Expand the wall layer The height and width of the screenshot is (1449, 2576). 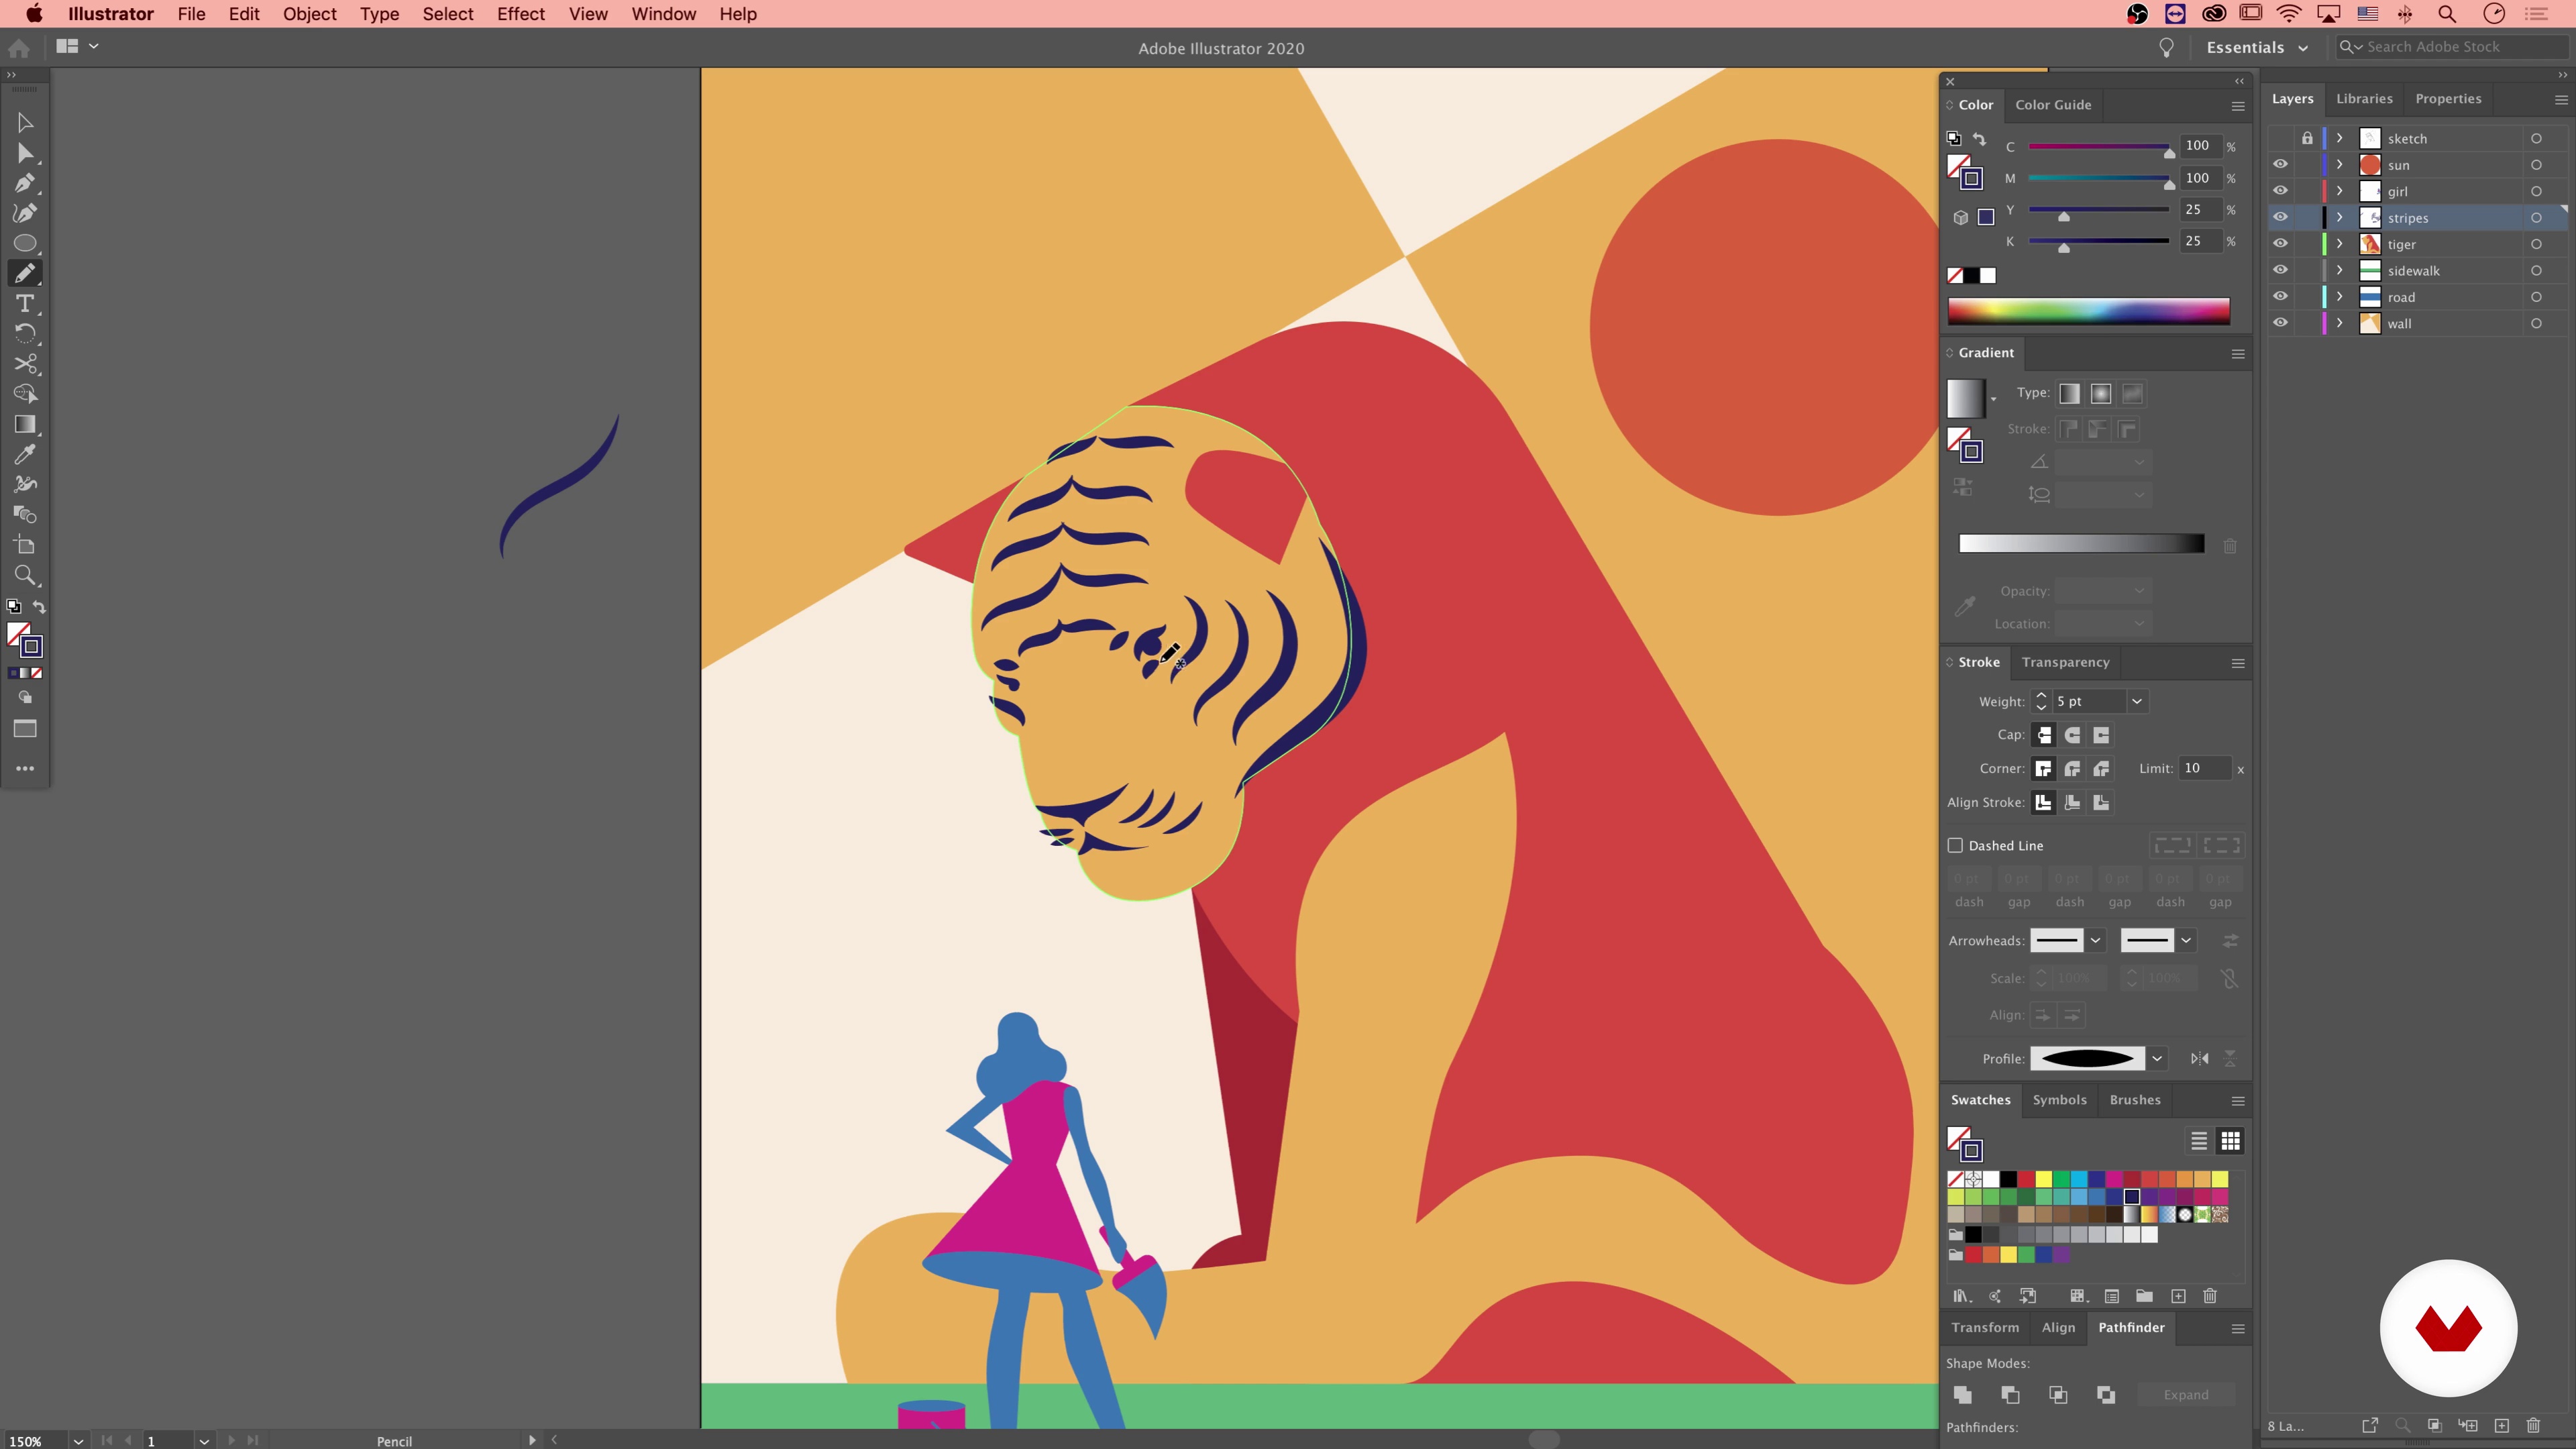[x=2340, y=323]
